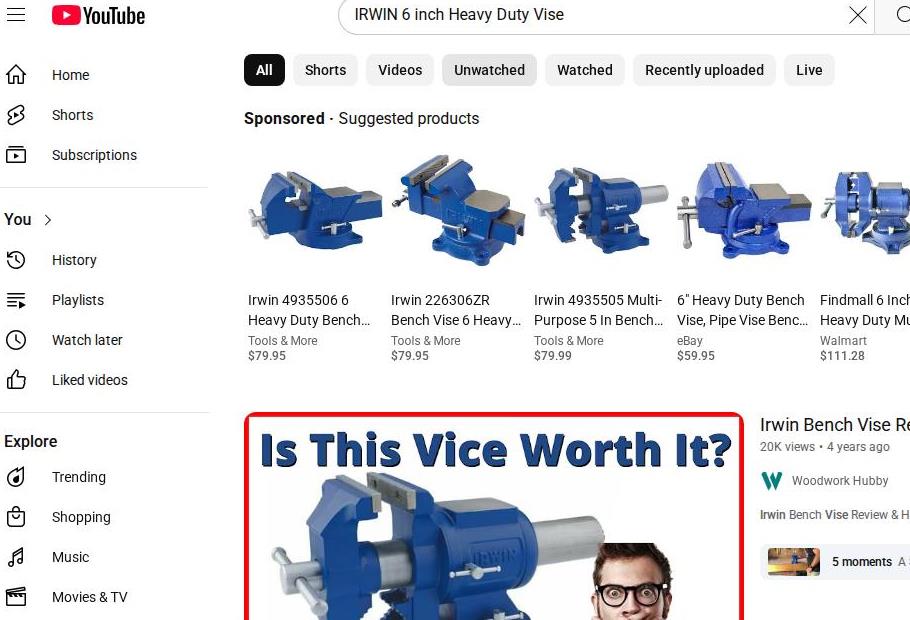Expand the You section chevron
Screen dimensions: 910x620
click(x=48, y=219)
